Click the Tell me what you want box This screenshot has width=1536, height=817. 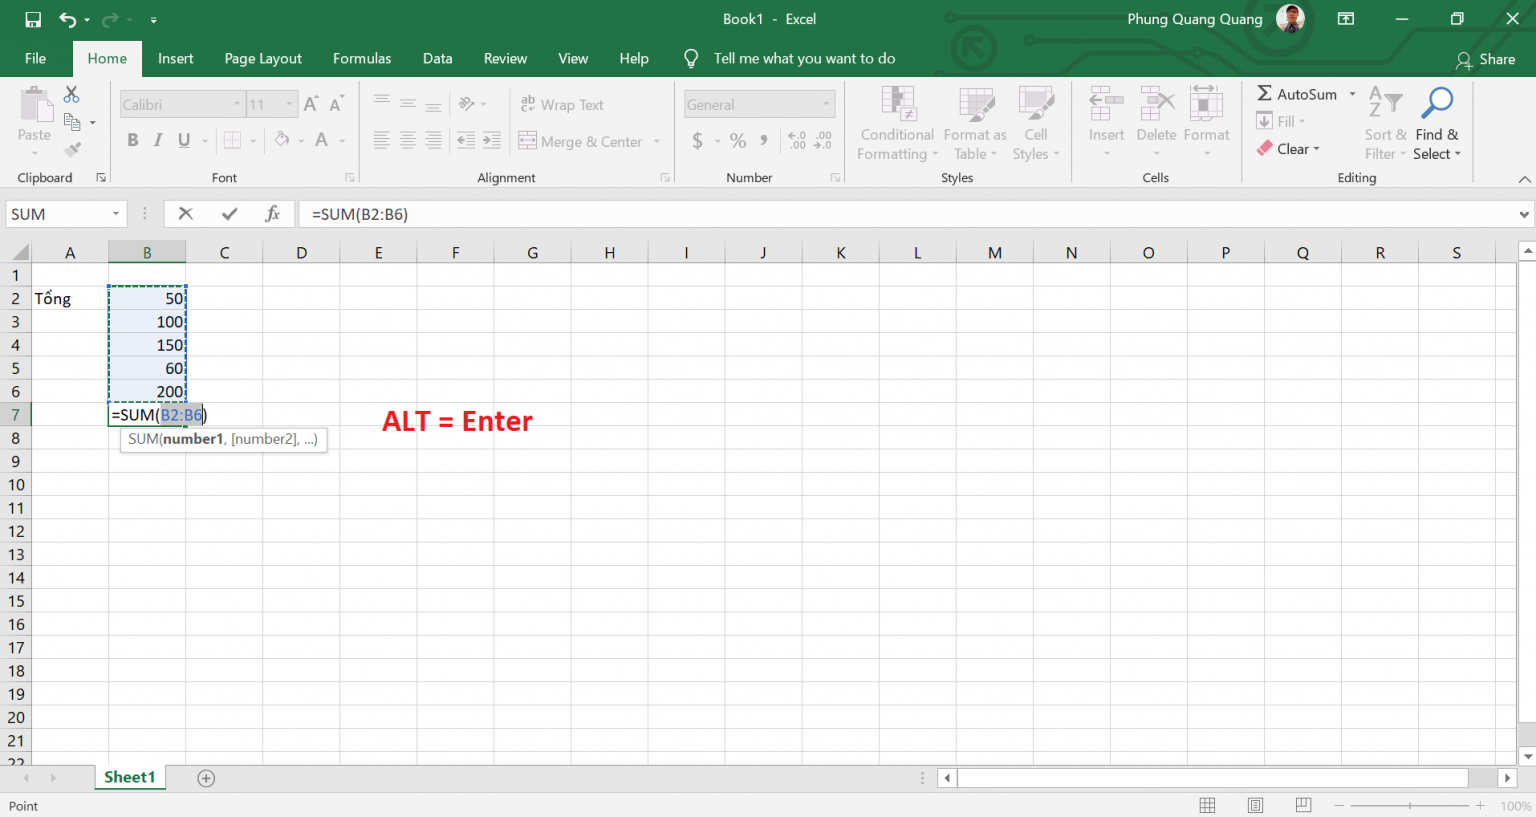[x=804, y=59]
